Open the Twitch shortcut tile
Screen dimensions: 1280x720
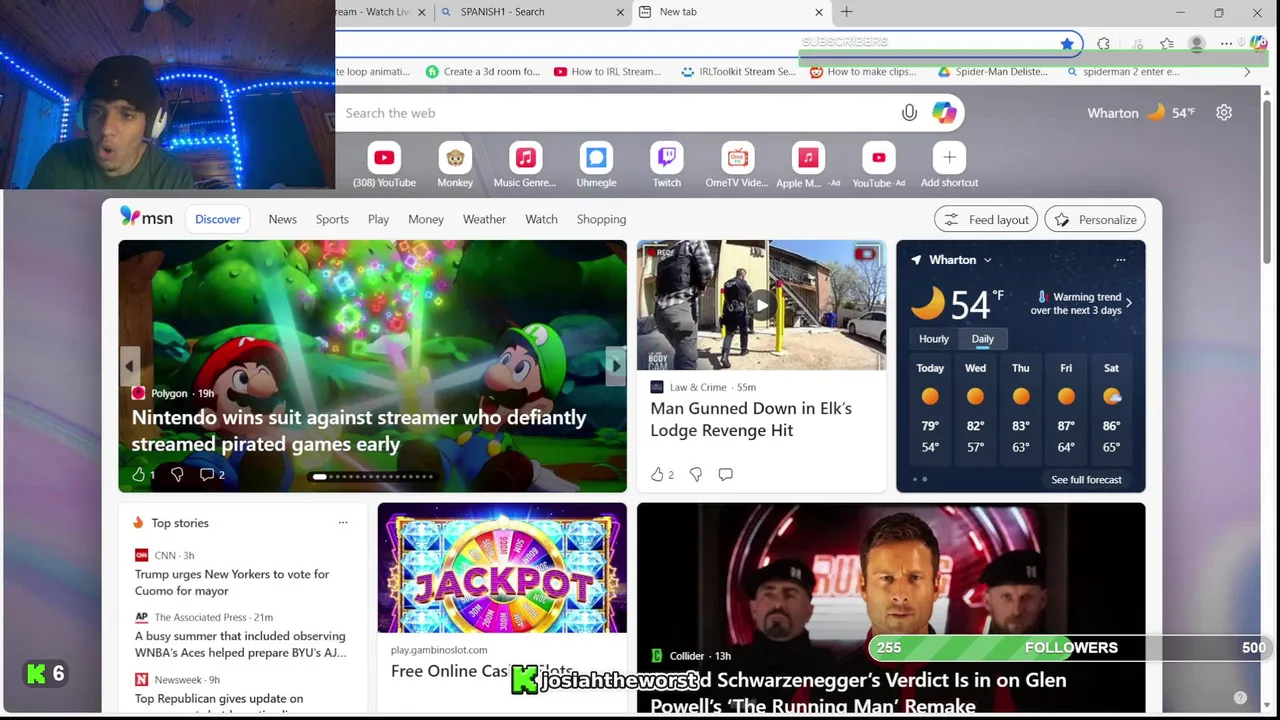point(667,165)
